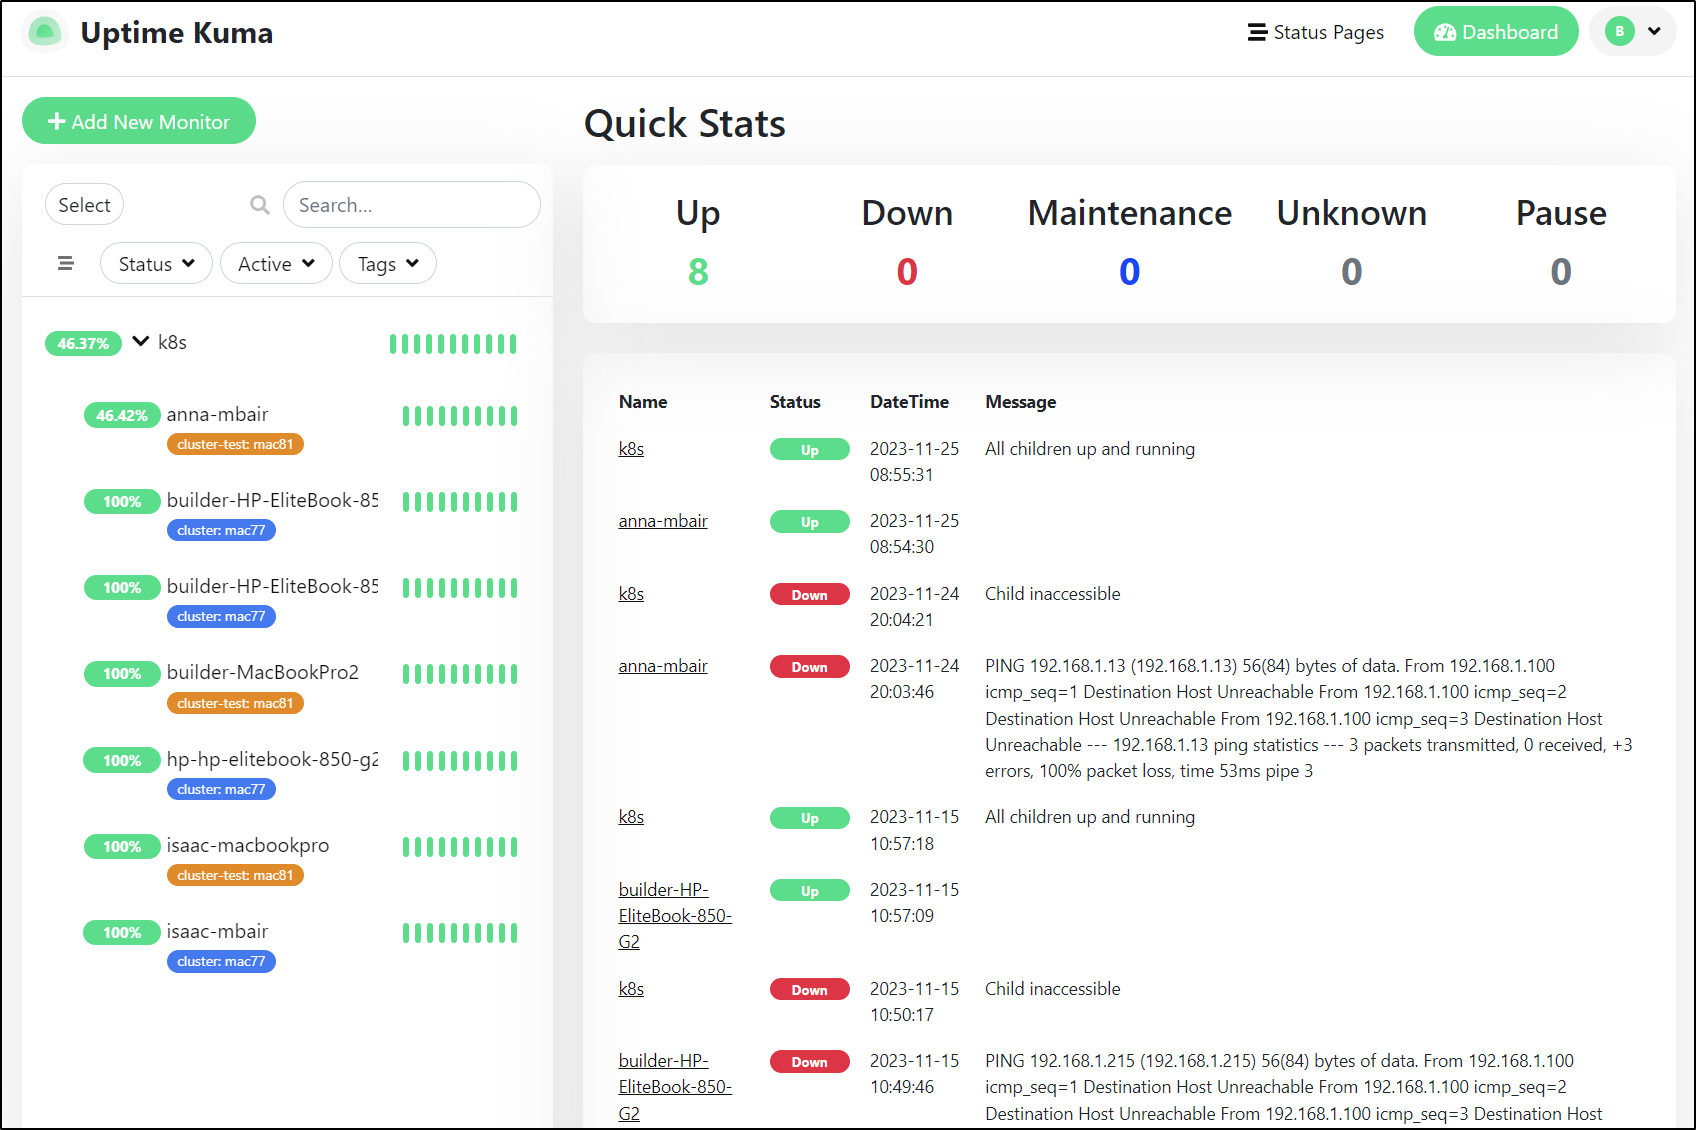This screenshot has height=1130, width=1696.
Task: Click Down status badge at 20:03:46
Action: pos(810,667)
